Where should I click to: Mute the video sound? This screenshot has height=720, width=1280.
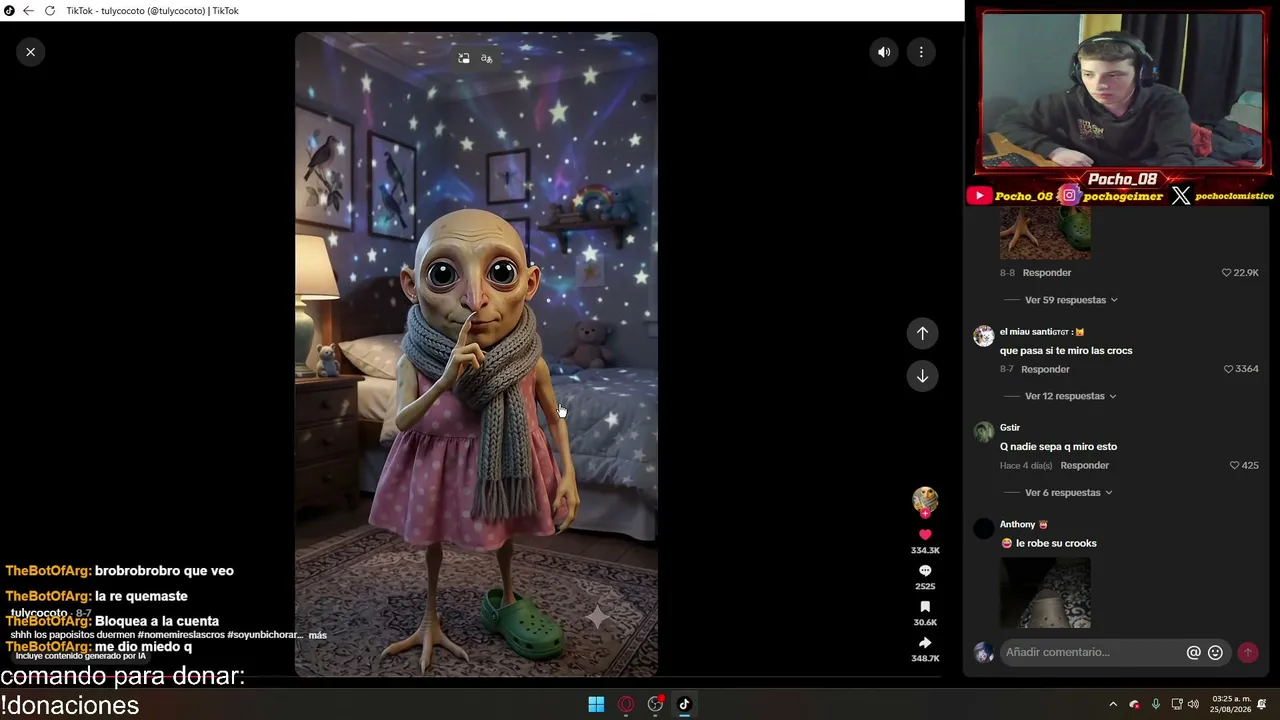[x=884, y=53]
